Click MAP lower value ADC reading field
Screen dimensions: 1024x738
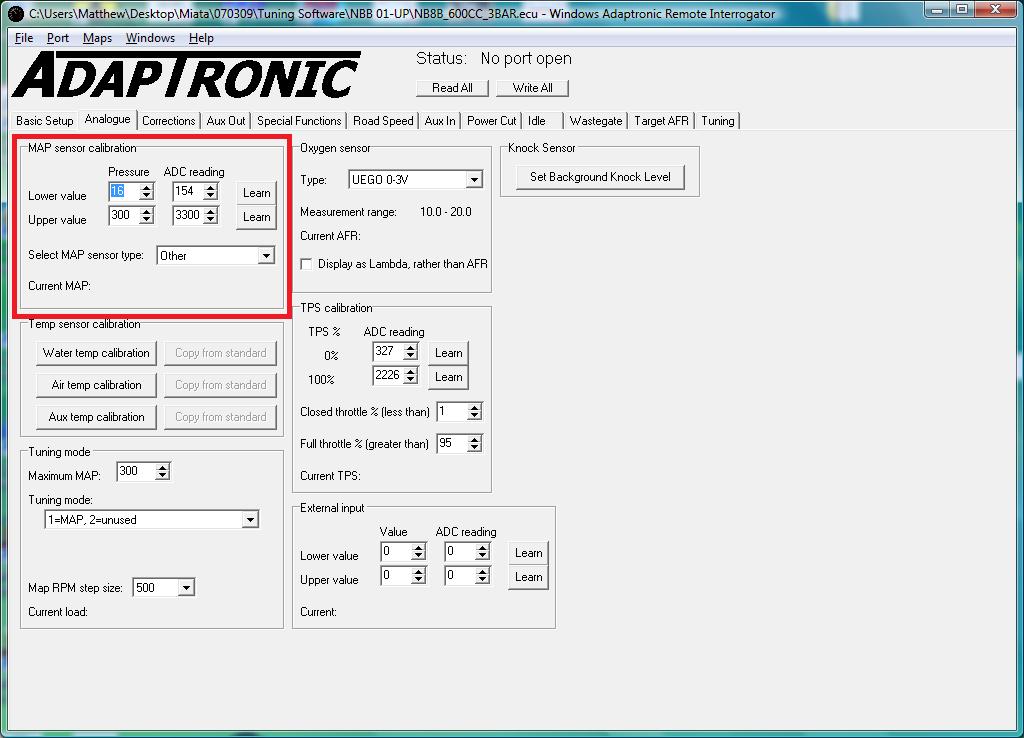coord(188,191)
